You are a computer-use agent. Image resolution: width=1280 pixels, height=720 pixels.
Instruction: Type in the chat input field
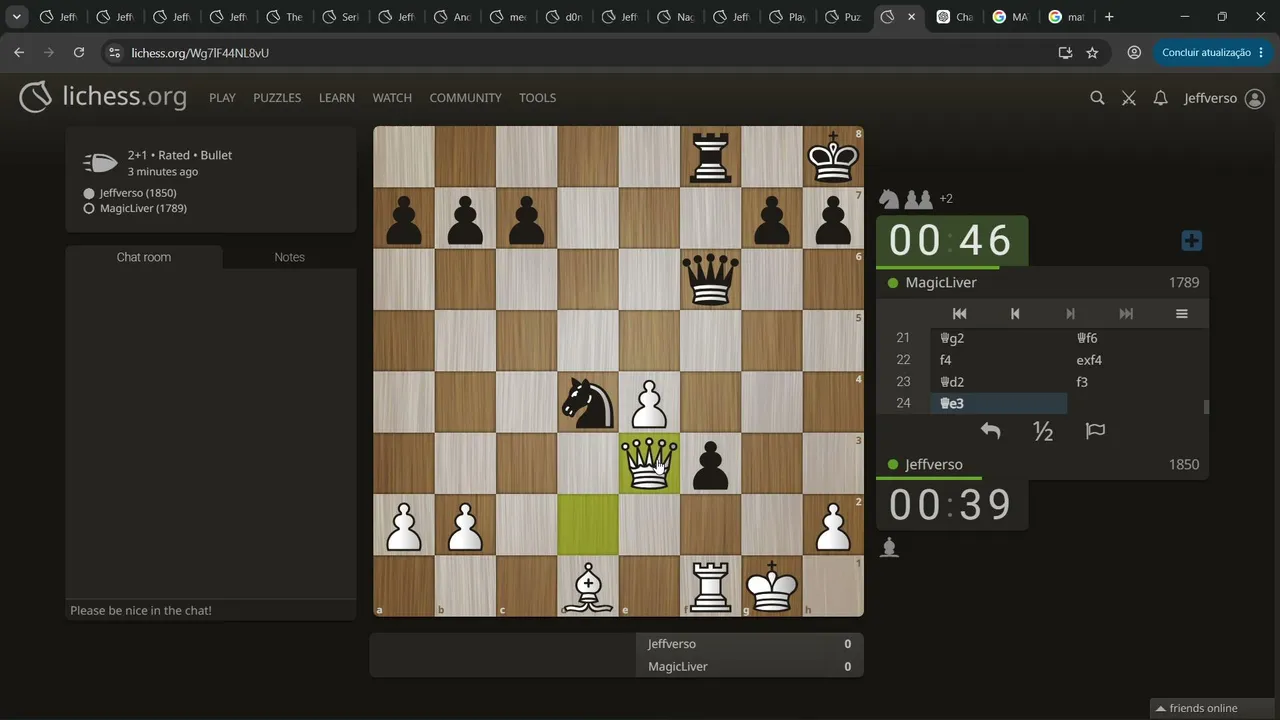pyautogui.click(x=211, y=610)
